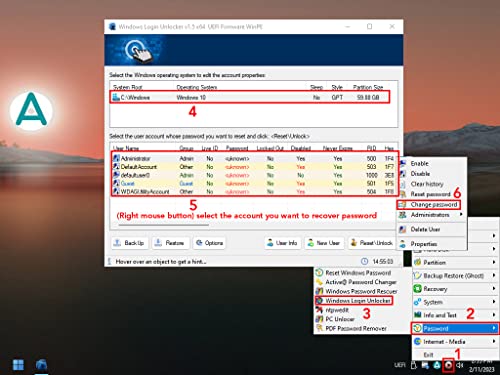Click the Active@ Password Changer key icon
Screen dimensions: 500x375
(x=319, y=282)
